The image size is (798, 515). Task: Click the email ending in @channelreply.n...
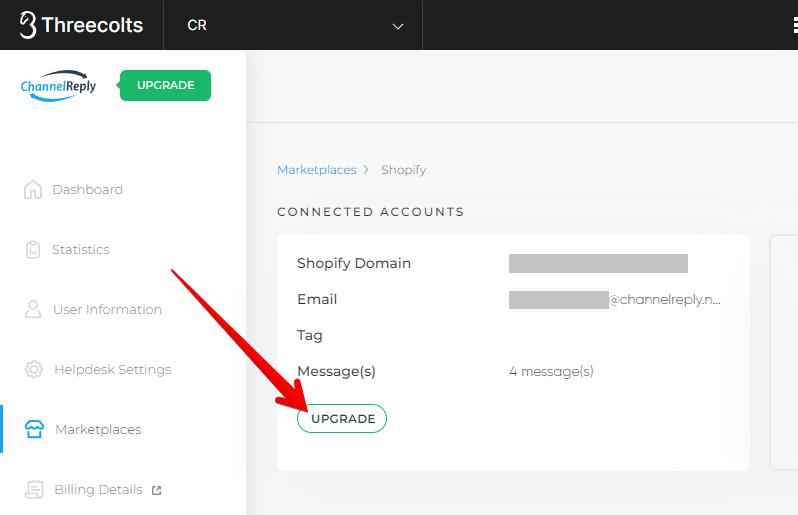point(614,300)
